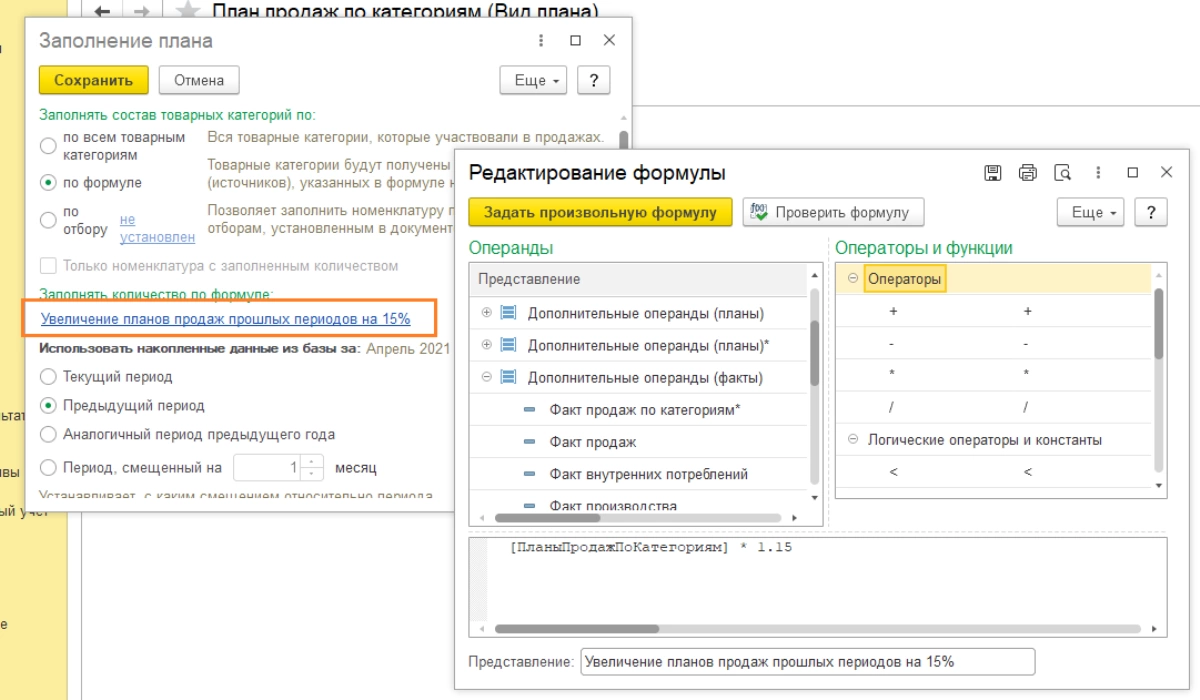Viewport: 1200px width, 700px height.
Task: Choose the Текущий период radio option
Action: pos(48,377)
